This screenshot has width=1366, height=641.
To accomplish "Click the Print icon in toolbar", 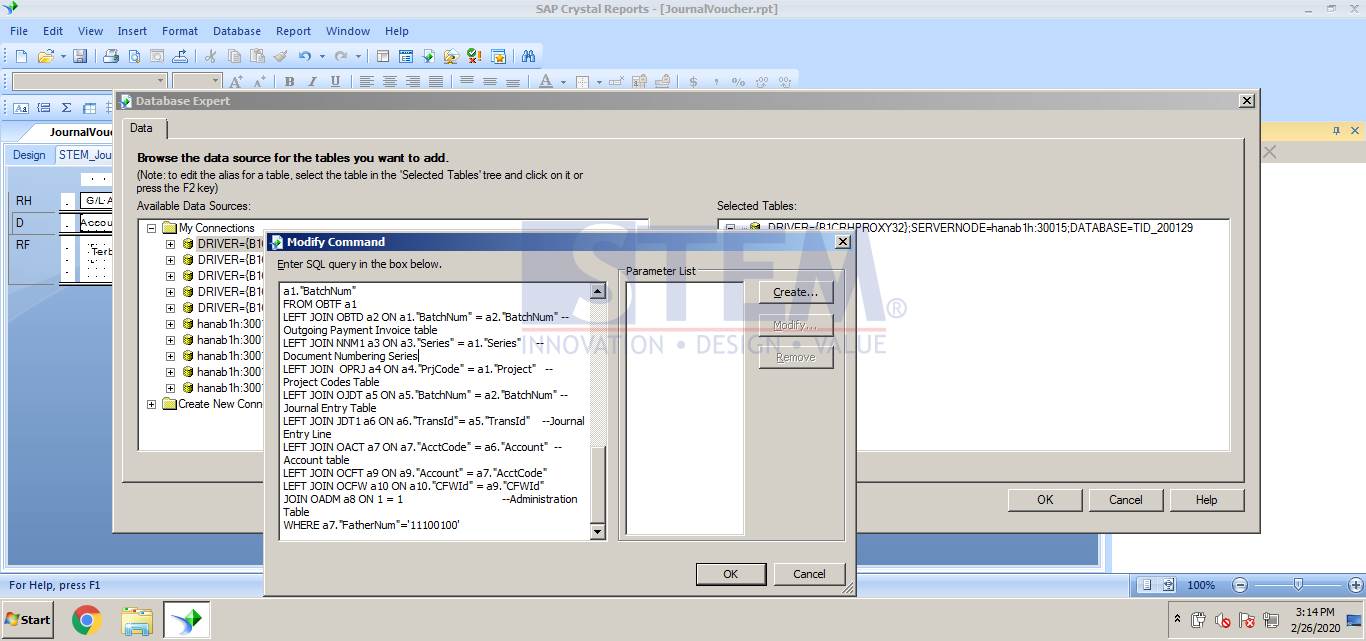I will (x=111, y=56).
